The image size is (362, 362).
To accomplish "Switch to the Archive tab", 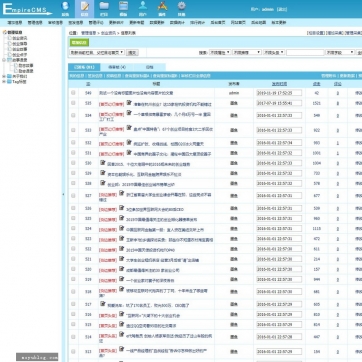I will point(149,67).
